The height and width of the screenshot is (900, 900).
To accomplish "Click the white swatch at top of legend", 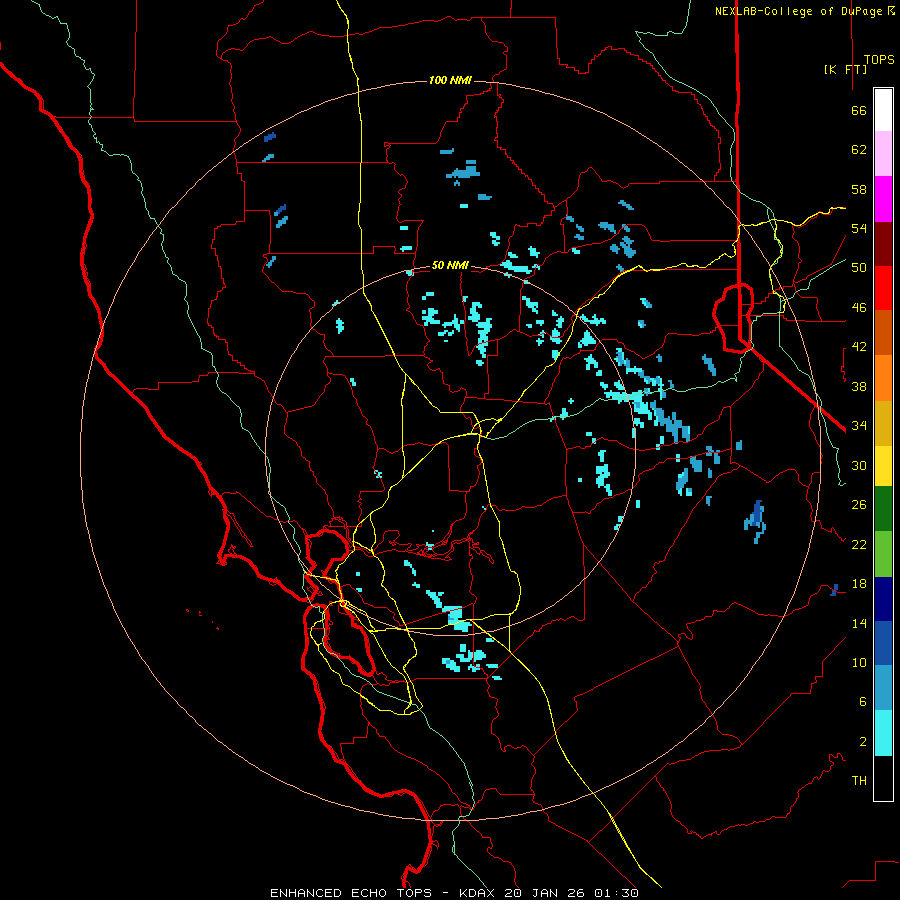I will tap(883, 110).
